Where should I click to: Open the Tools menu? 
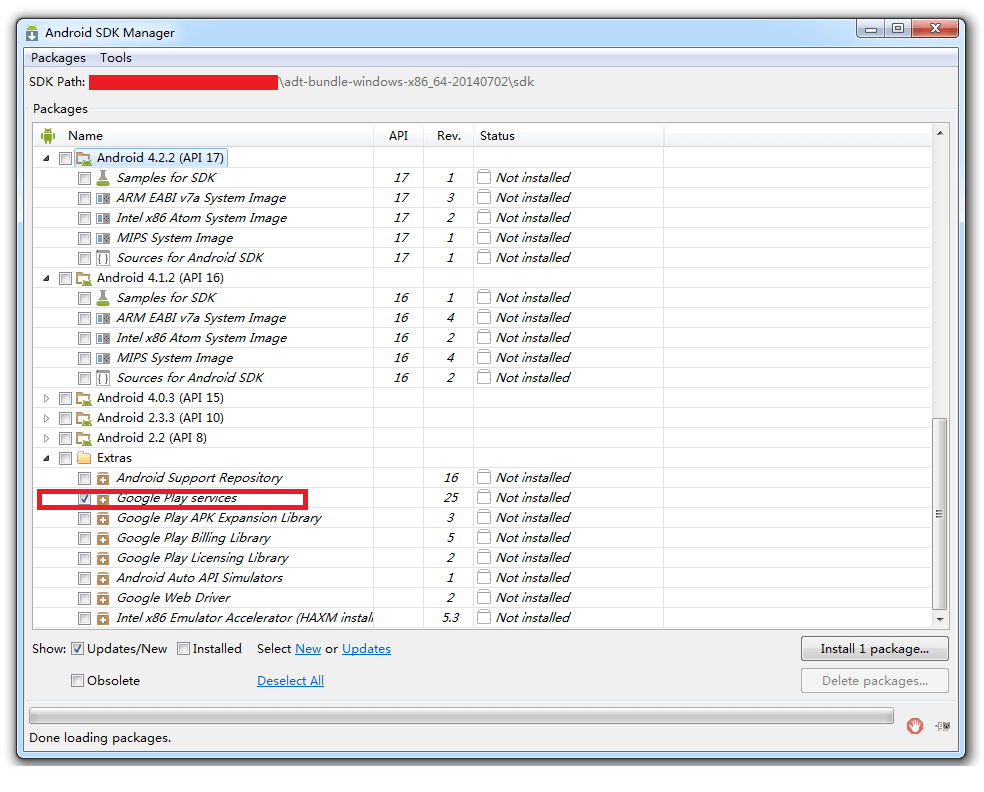(x=115, y=57)
